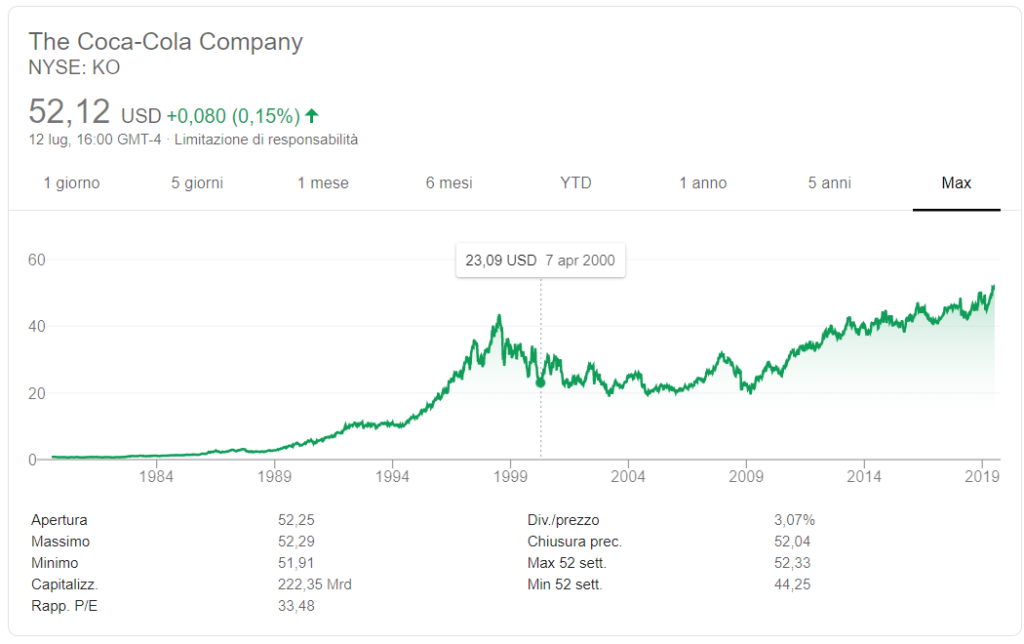Screen dimensions: 1024x644
Task: Open the 1 mese range tab
Action: click(323, 183)
